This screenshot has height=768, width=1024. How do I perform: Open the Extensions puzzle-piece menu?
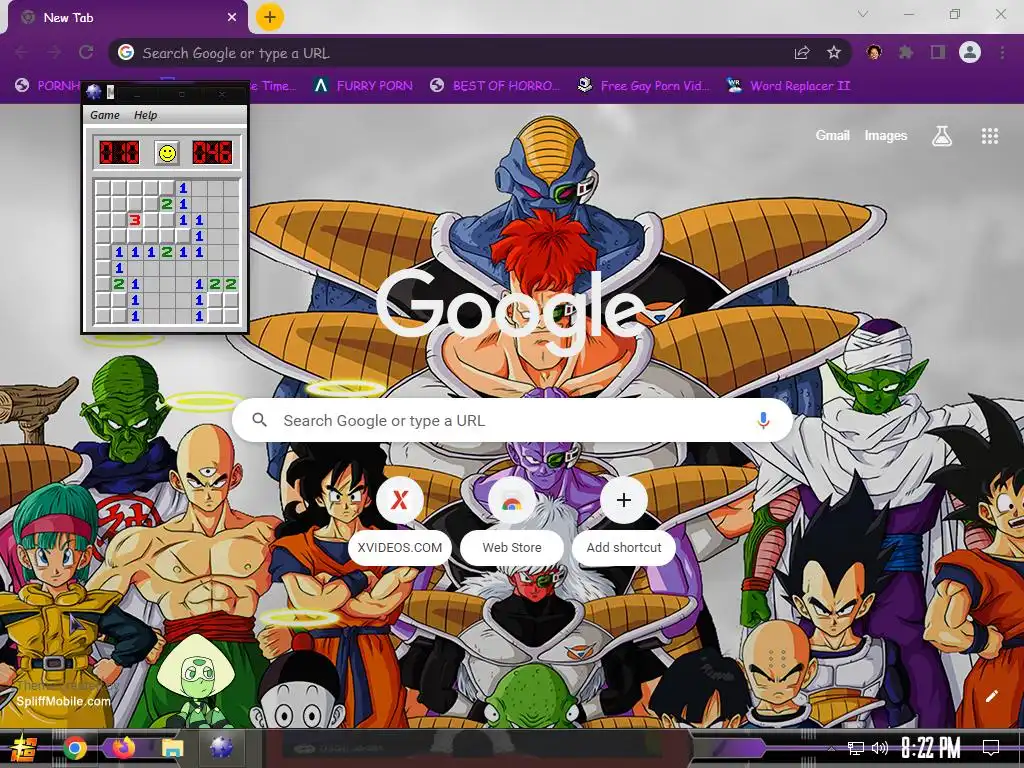click(906, 52)
